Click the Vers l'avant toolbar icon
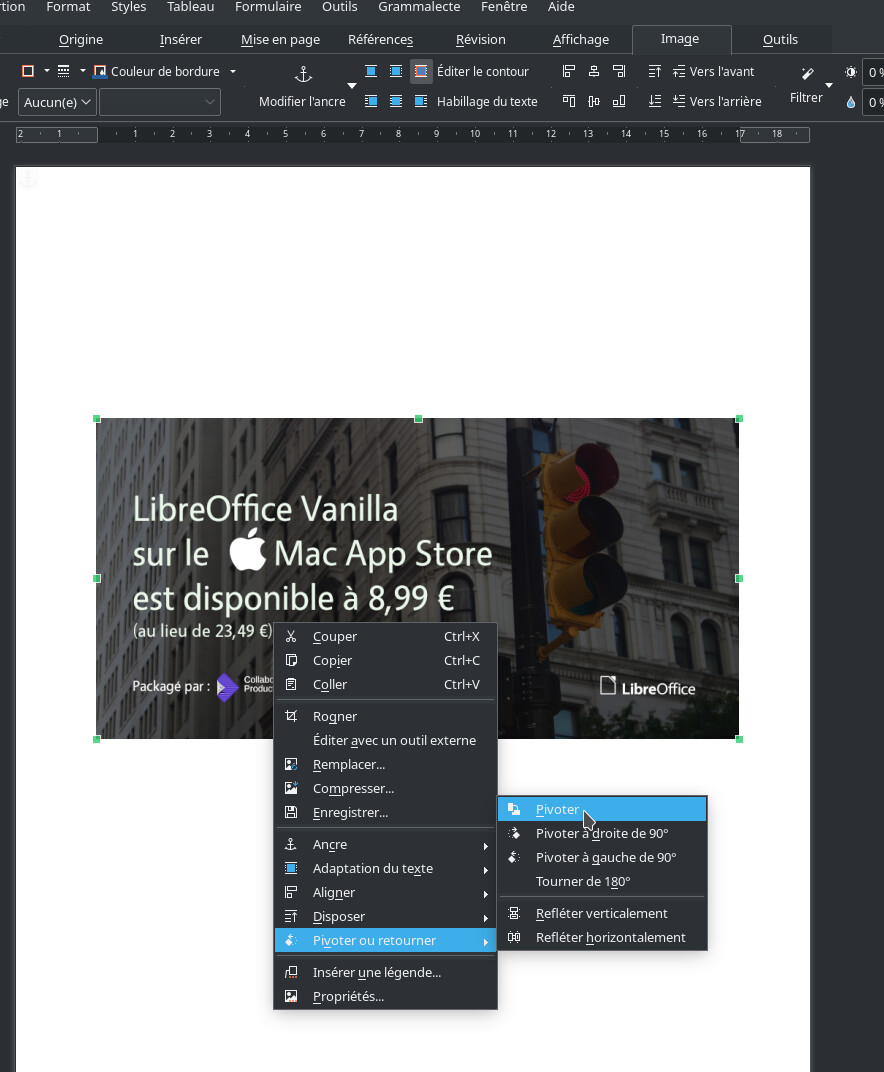 [x=679, y=72]
